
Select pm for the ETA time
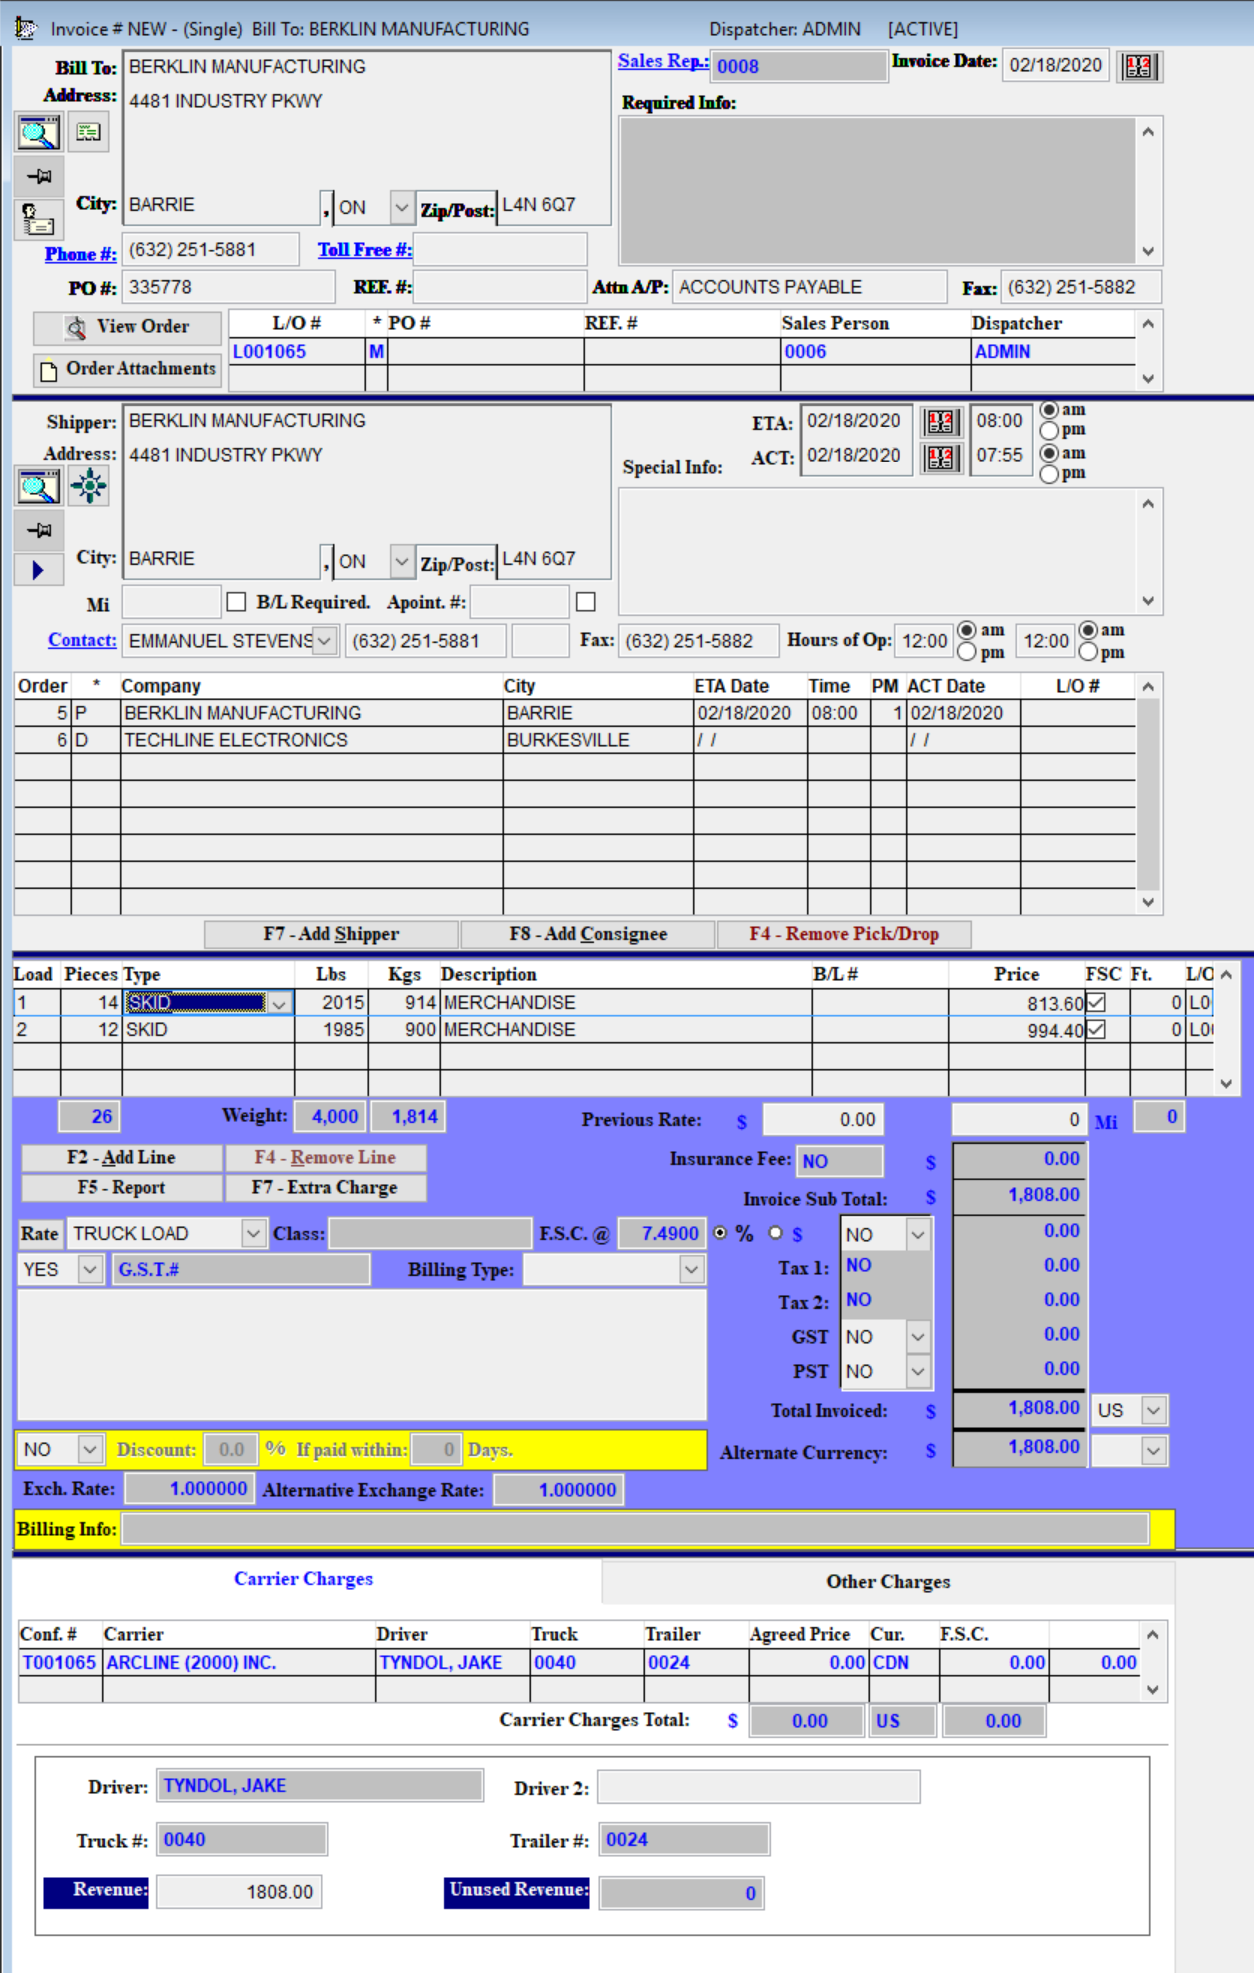1049,430
